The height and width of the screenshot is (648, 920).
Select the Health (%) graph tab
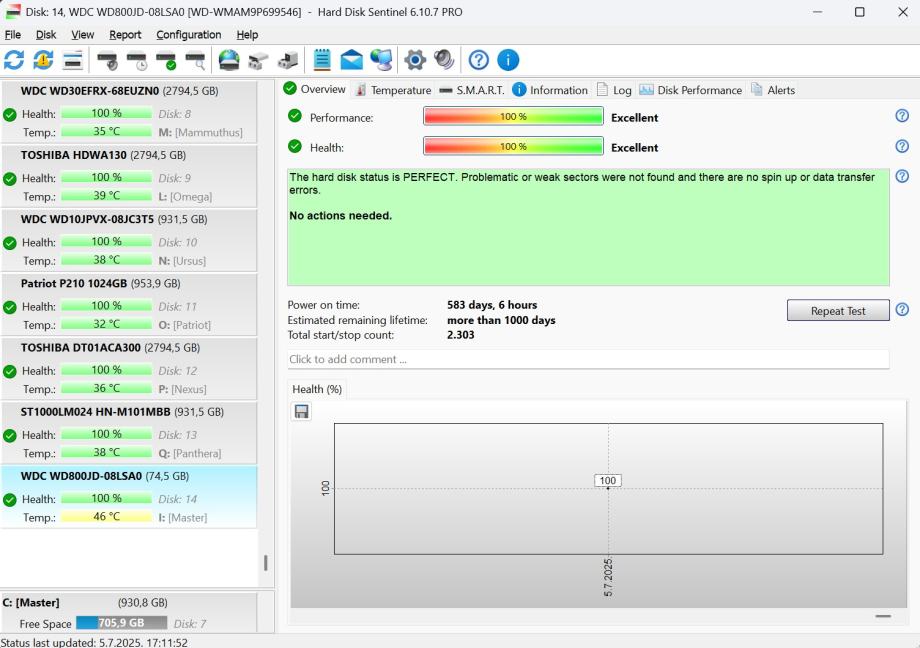point(317,389)
